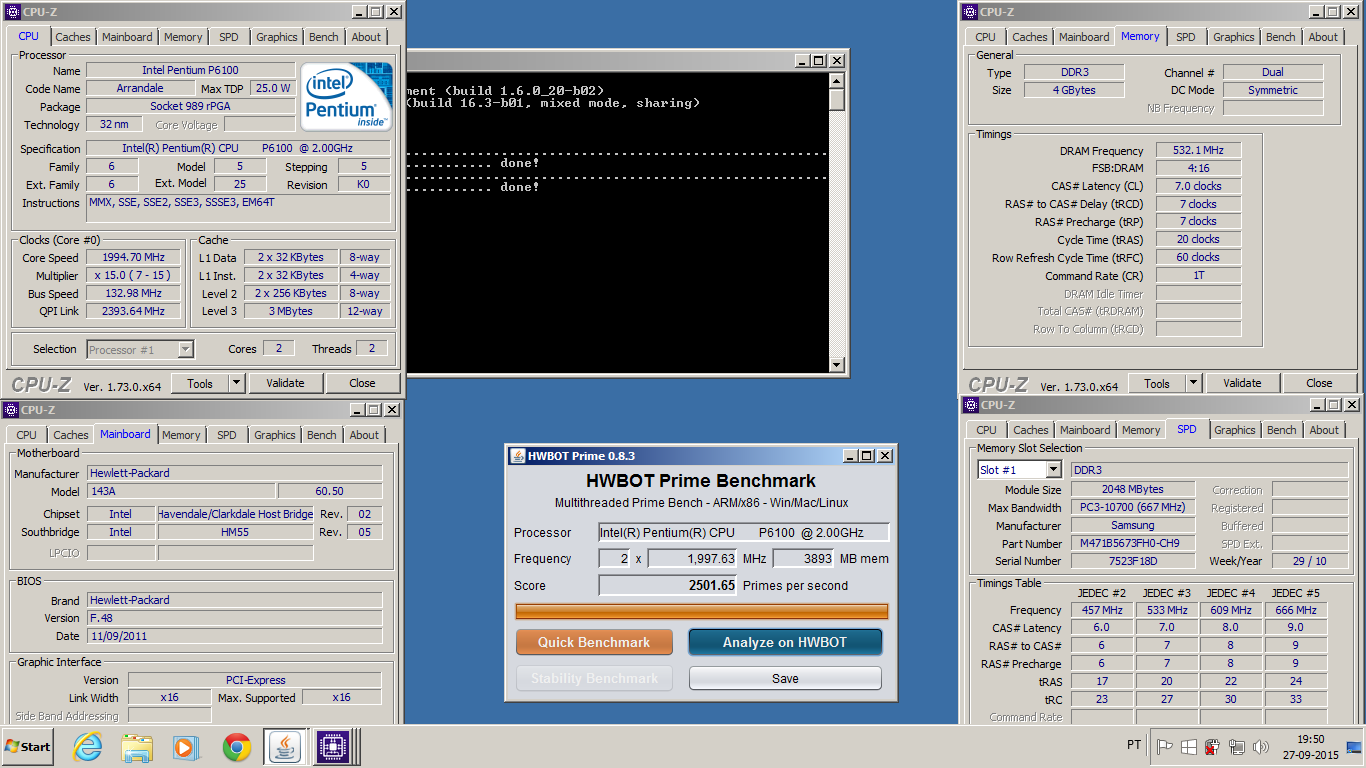1366x768 pixels.
Task: Open Slot #1 memory slot dropdown
Action: [x=1053, y=470]
